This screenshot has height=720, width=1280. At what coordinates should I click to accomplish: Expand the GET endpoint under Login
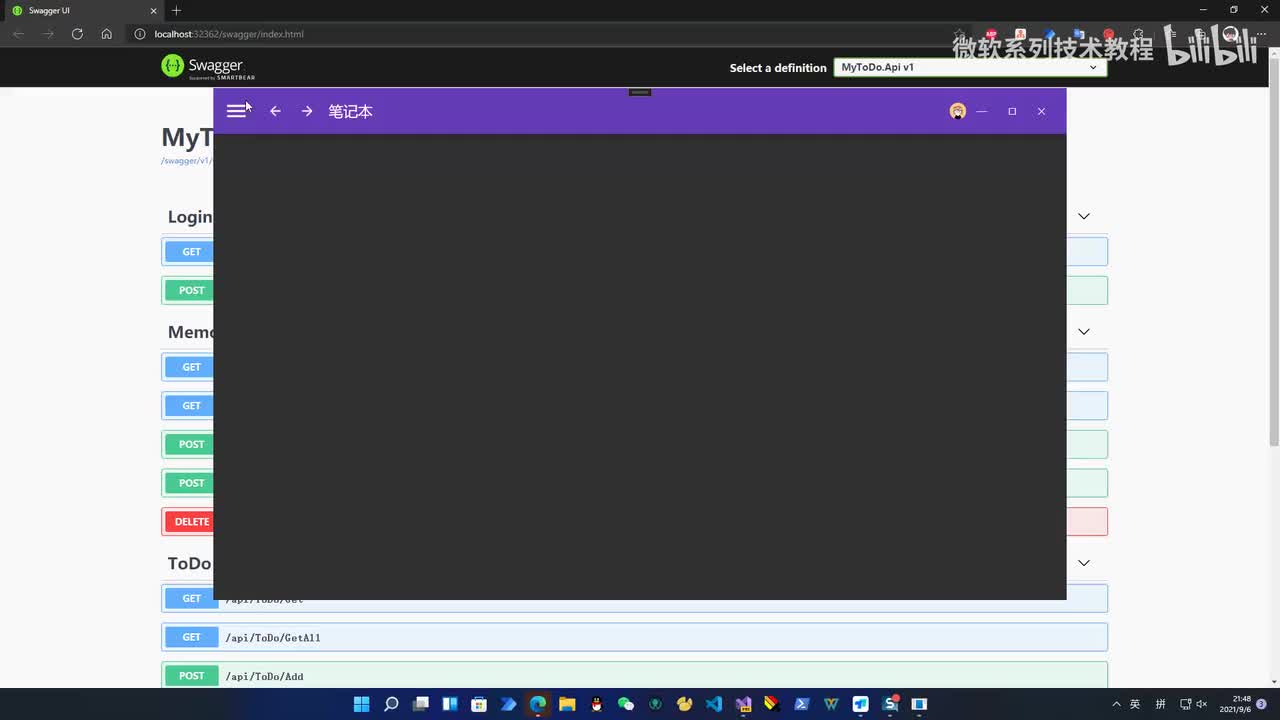coord(191,252)
